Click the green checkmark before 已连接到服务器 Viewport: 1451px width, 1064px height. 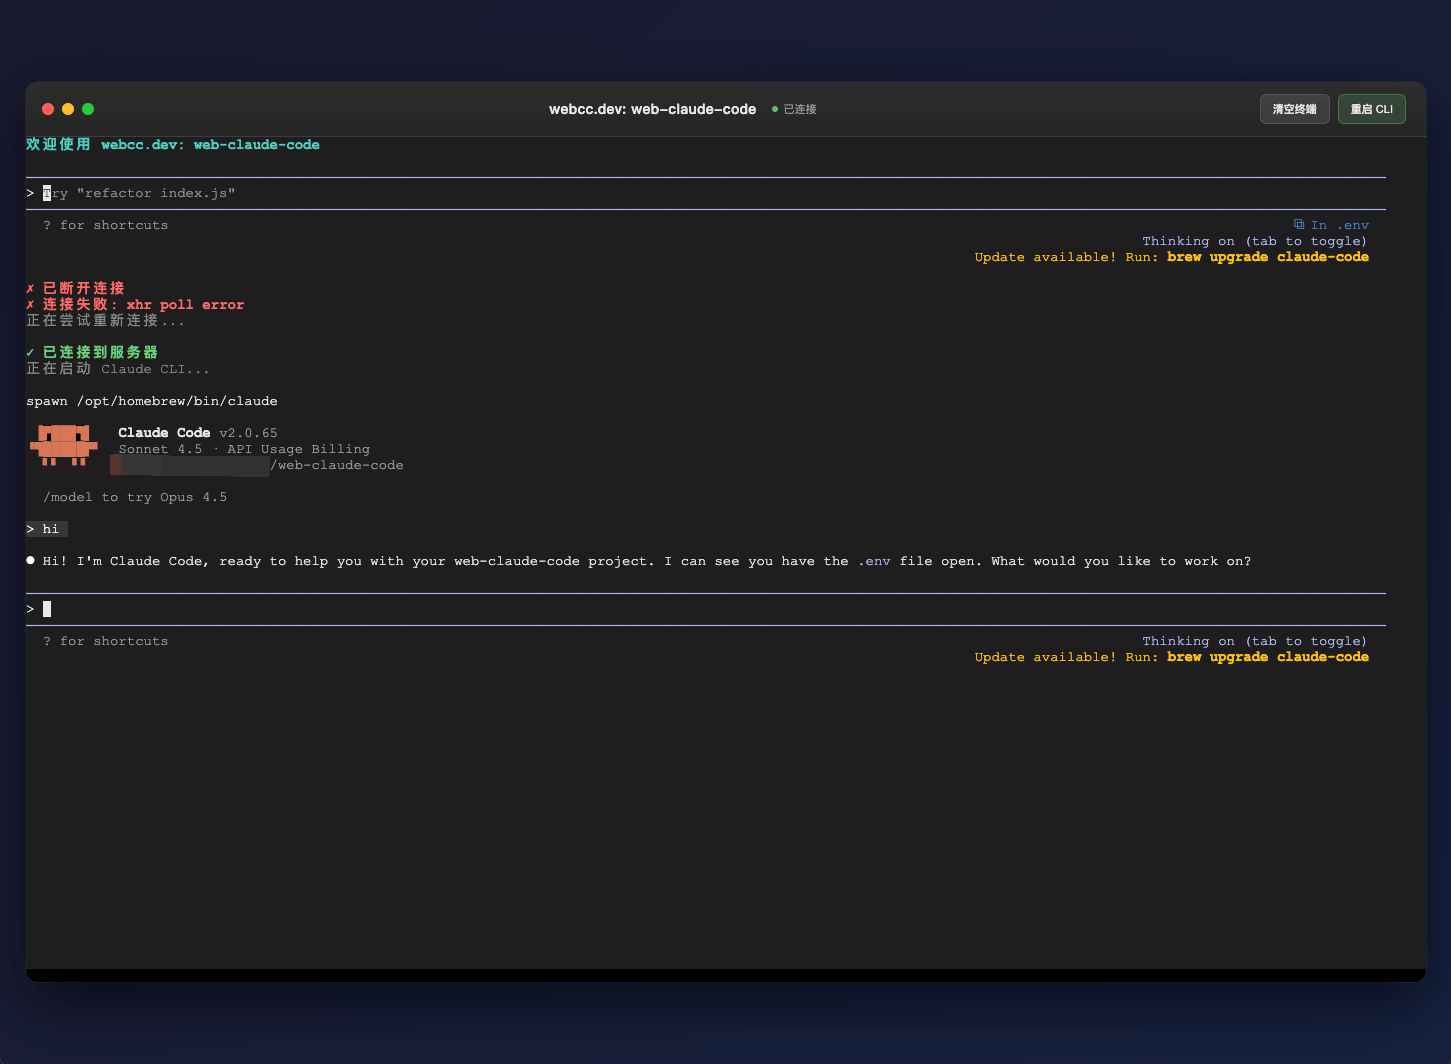[x=30, y=353]
